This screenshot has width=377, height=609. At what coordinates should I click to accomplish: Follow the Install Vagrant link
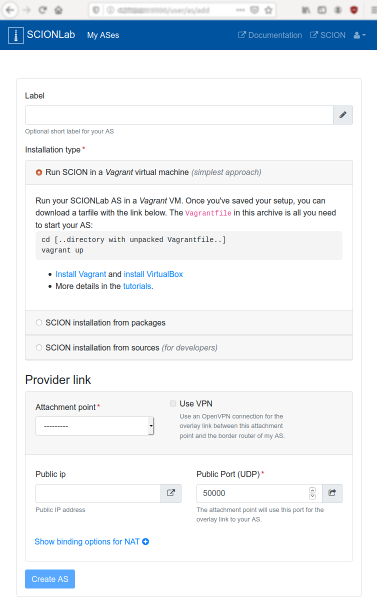81,274
